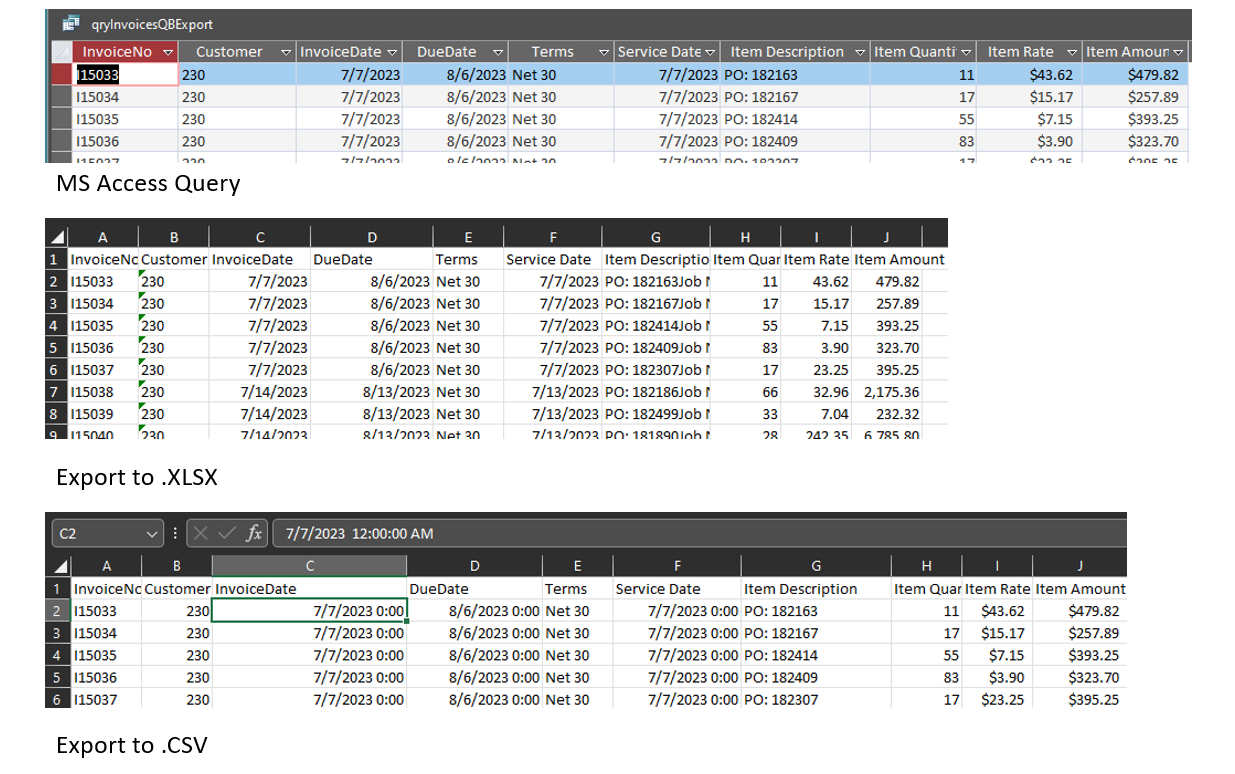Click the Insert Function fx icon
1235x774 pixels.
tap(254, 533)
